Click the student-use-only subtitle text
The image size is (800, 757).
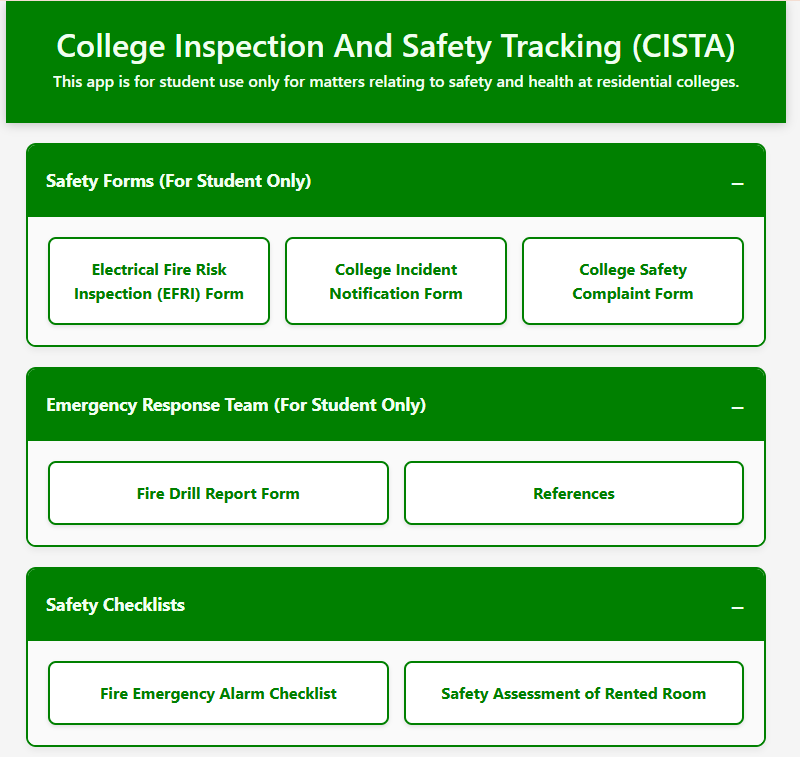[396, 82]
